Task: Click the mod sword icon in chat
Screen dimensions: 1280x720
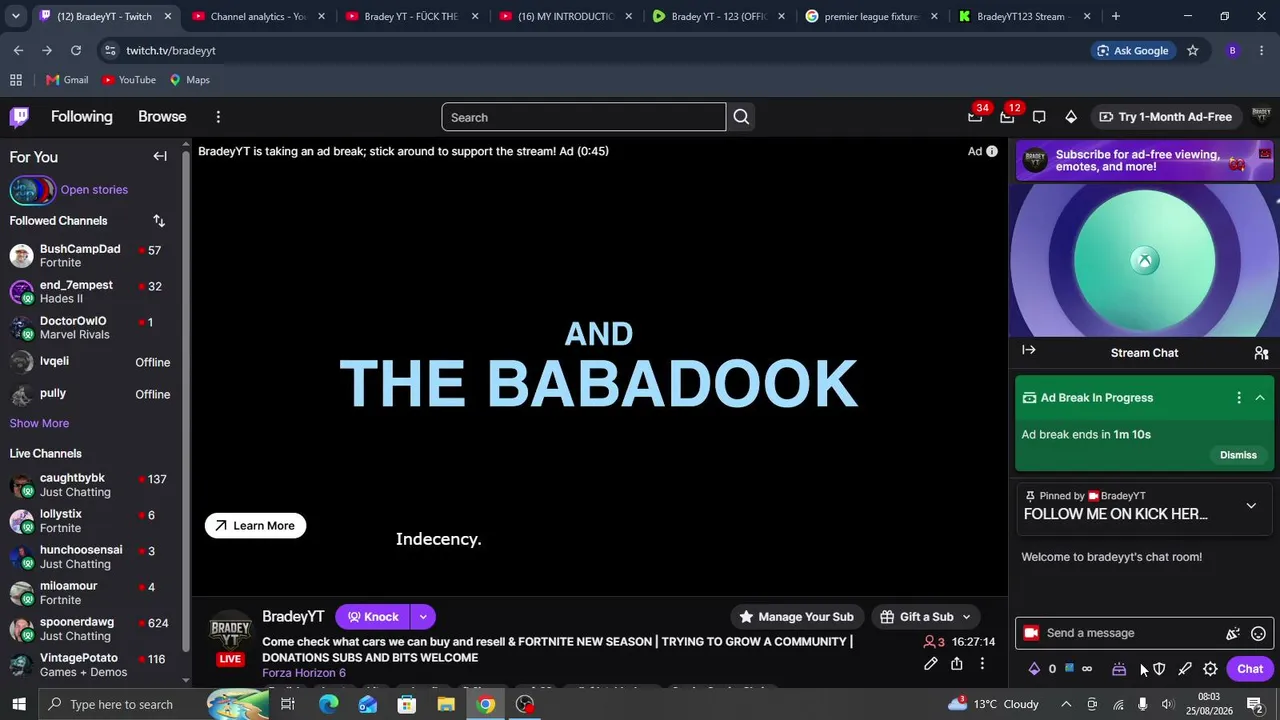Action: tap(1185, 669)
